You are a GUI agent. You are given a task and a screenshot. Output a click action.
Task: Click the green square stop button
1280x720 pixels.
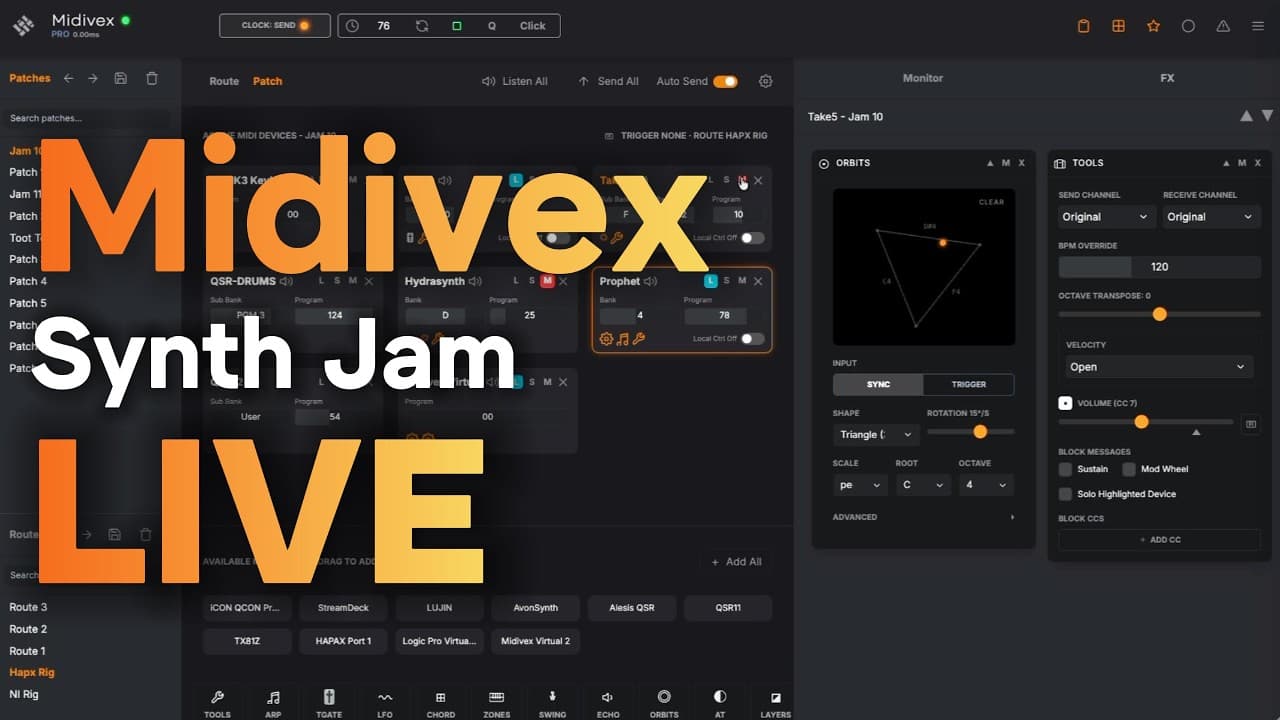(x=457, y=26)
